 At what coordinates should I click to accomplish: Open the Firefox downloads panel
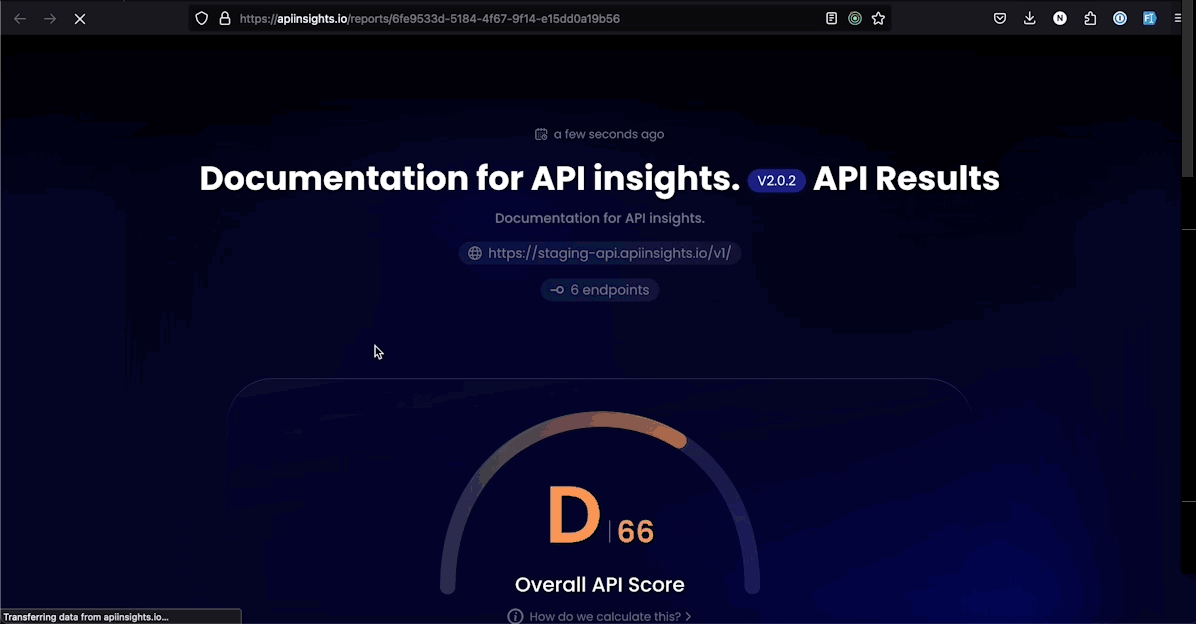tap(1030, 18)
